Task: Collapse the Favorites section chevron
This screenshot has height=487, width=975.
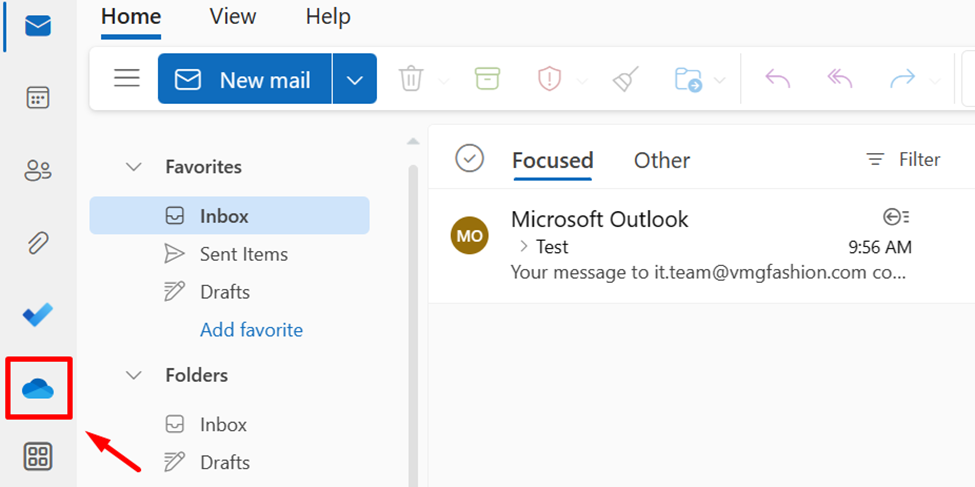Action: click(x=134, y=167)
